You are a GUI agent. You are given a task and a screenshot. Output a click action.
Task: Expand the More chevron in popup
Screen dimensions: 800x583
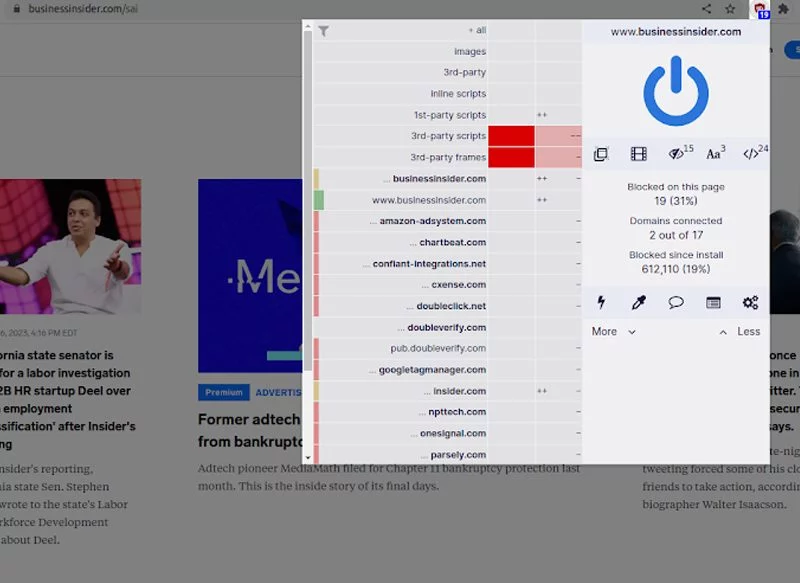pyautogui.click(x=613, y=332)
